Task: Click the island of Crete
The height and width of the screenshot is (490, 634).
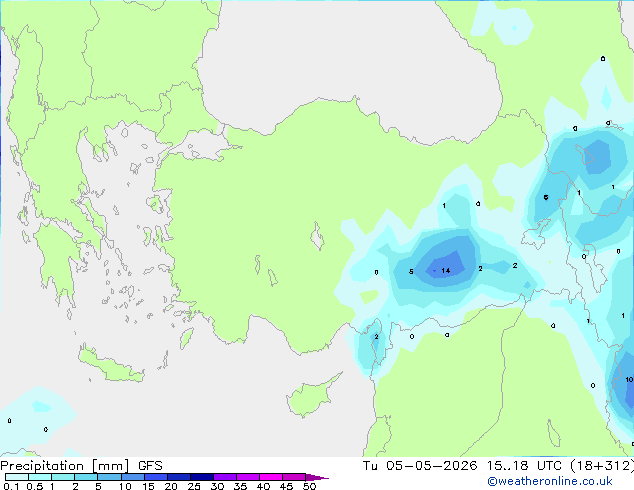Action: coord(111,364)
